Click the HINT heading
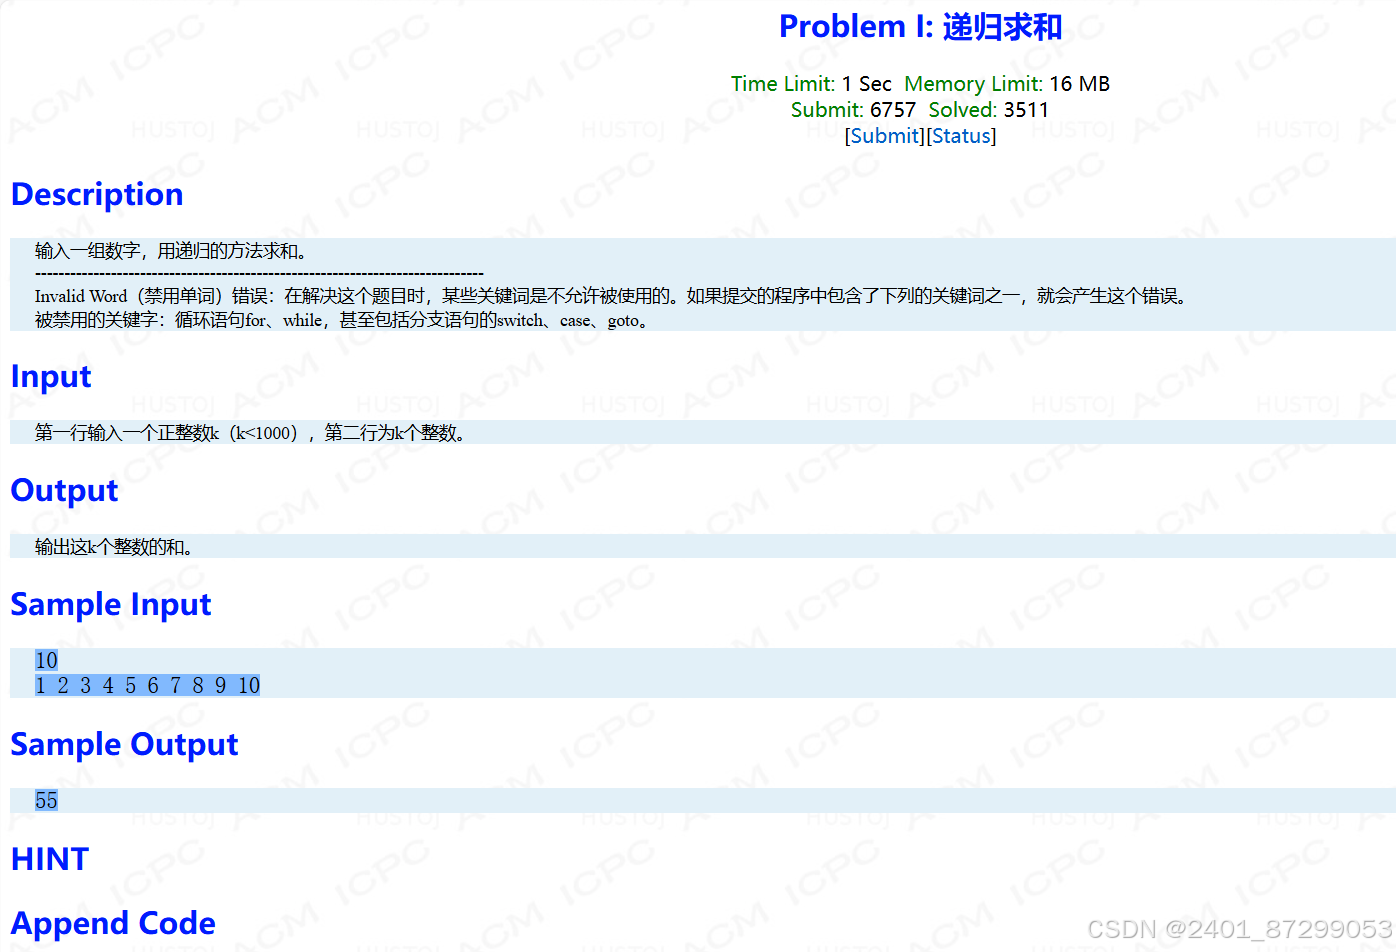Viewport: 1396px width, 952px height. pyautogui.click(x=50, y=859)
